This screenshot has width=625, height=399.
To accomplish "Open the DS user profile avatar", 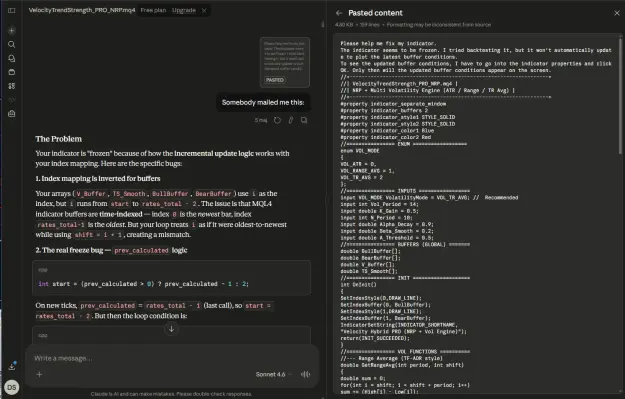I will [12, 387].
